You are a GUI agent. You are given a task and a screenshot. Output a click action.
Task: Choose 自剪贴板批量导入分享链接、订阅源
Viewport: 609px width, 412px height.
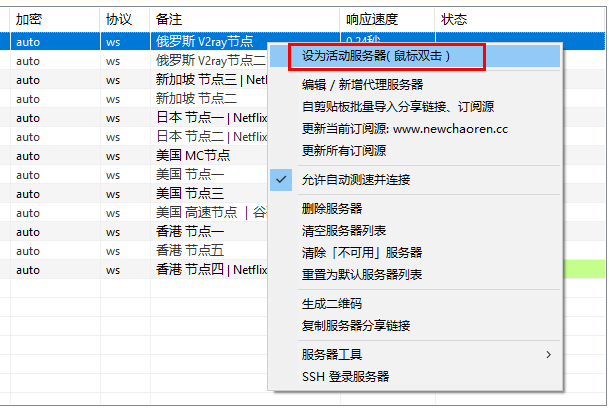click(398, 106)
